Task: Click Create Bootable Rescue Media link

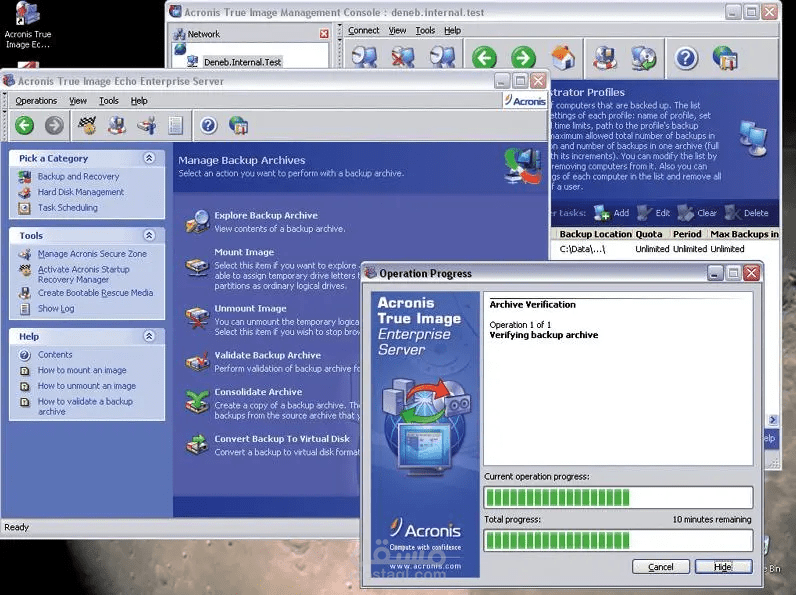Action: (x=95, y=292)
